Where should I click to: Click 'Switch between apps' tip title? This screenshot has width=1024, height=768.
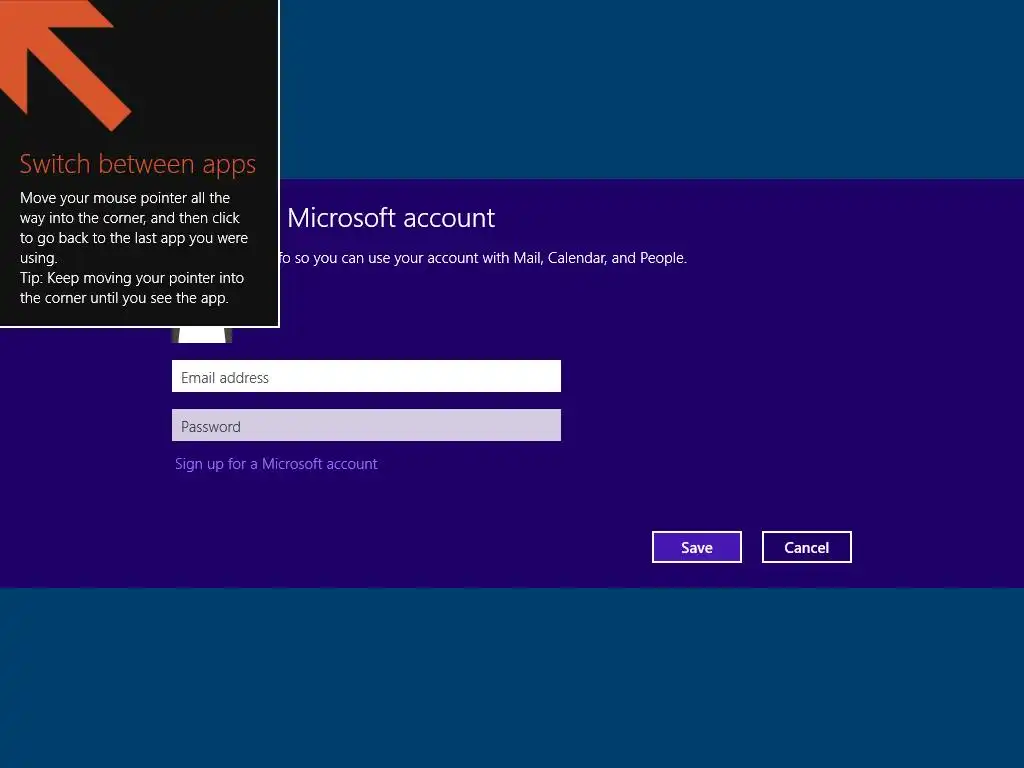[x=137, y=164]
